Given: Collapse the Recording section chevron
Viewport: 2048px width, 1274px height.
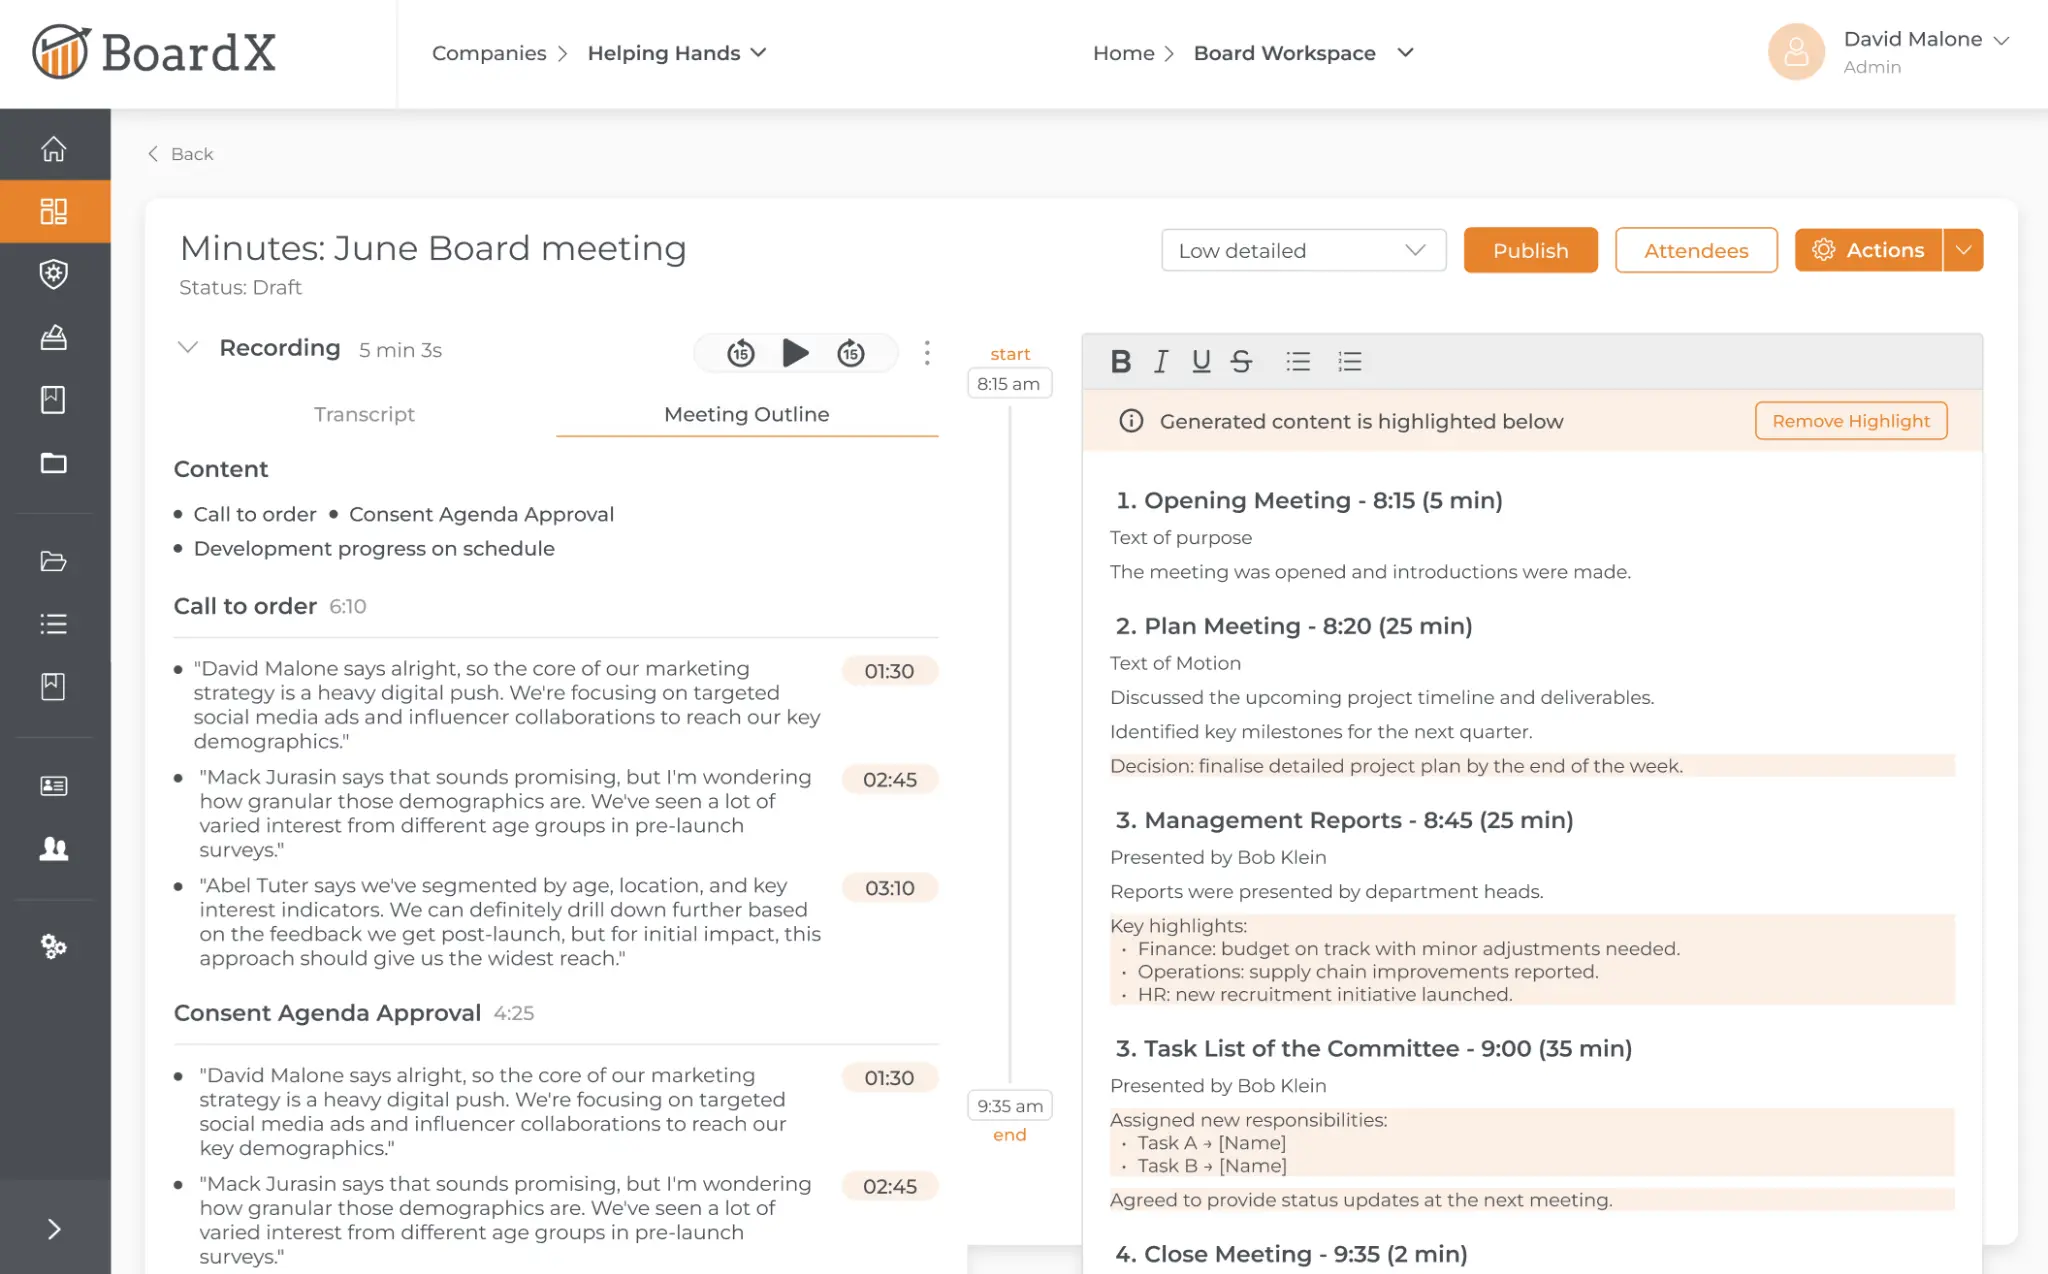Looking at the screenshot, I should (x=188, y=348).
